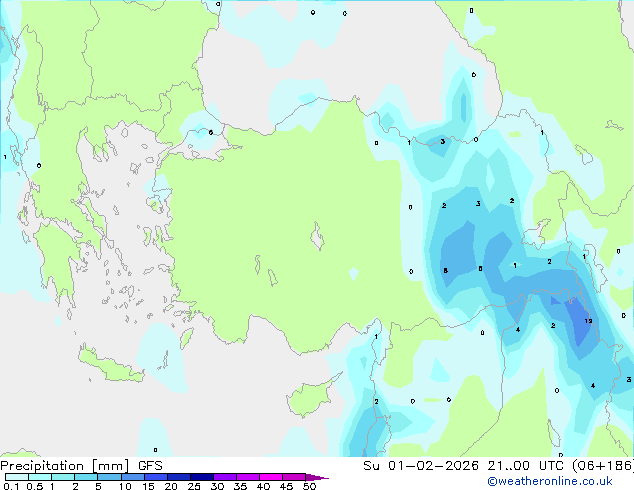634x490 pixels.
Task: Click the "35" legend scale label
Action: (240, 486)
